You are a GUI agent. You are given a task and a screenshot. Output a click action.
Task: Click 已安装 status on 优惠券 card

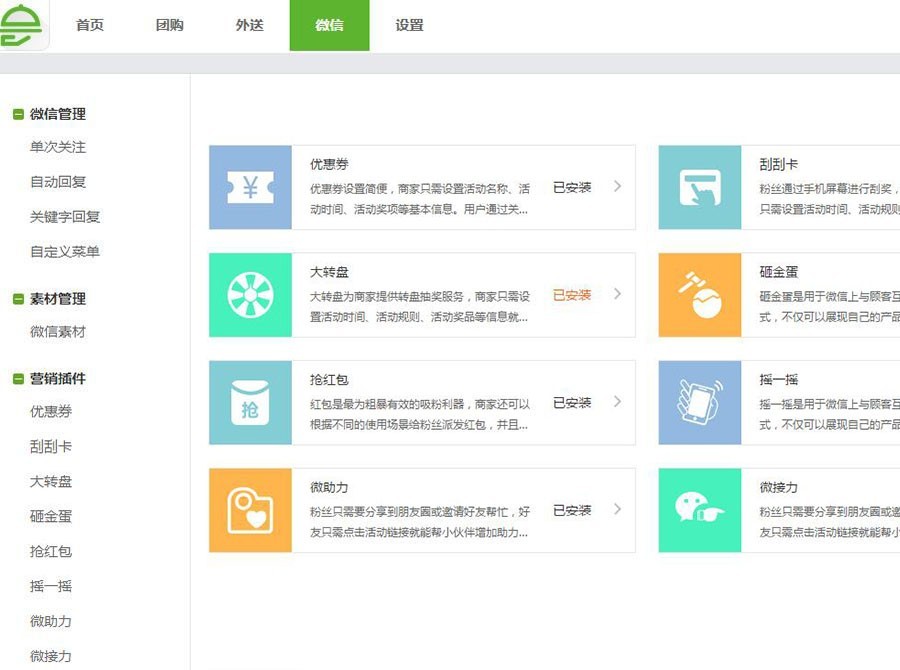pos(572,187)
